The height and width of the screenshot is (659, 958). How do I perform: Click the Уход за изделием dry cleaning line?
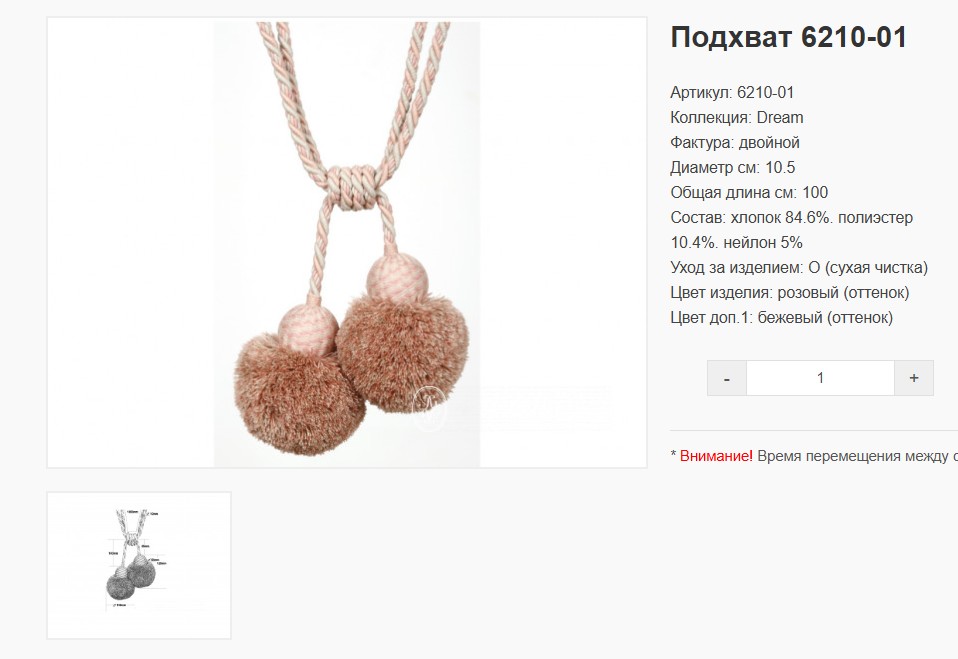click(x=799, y=268)
